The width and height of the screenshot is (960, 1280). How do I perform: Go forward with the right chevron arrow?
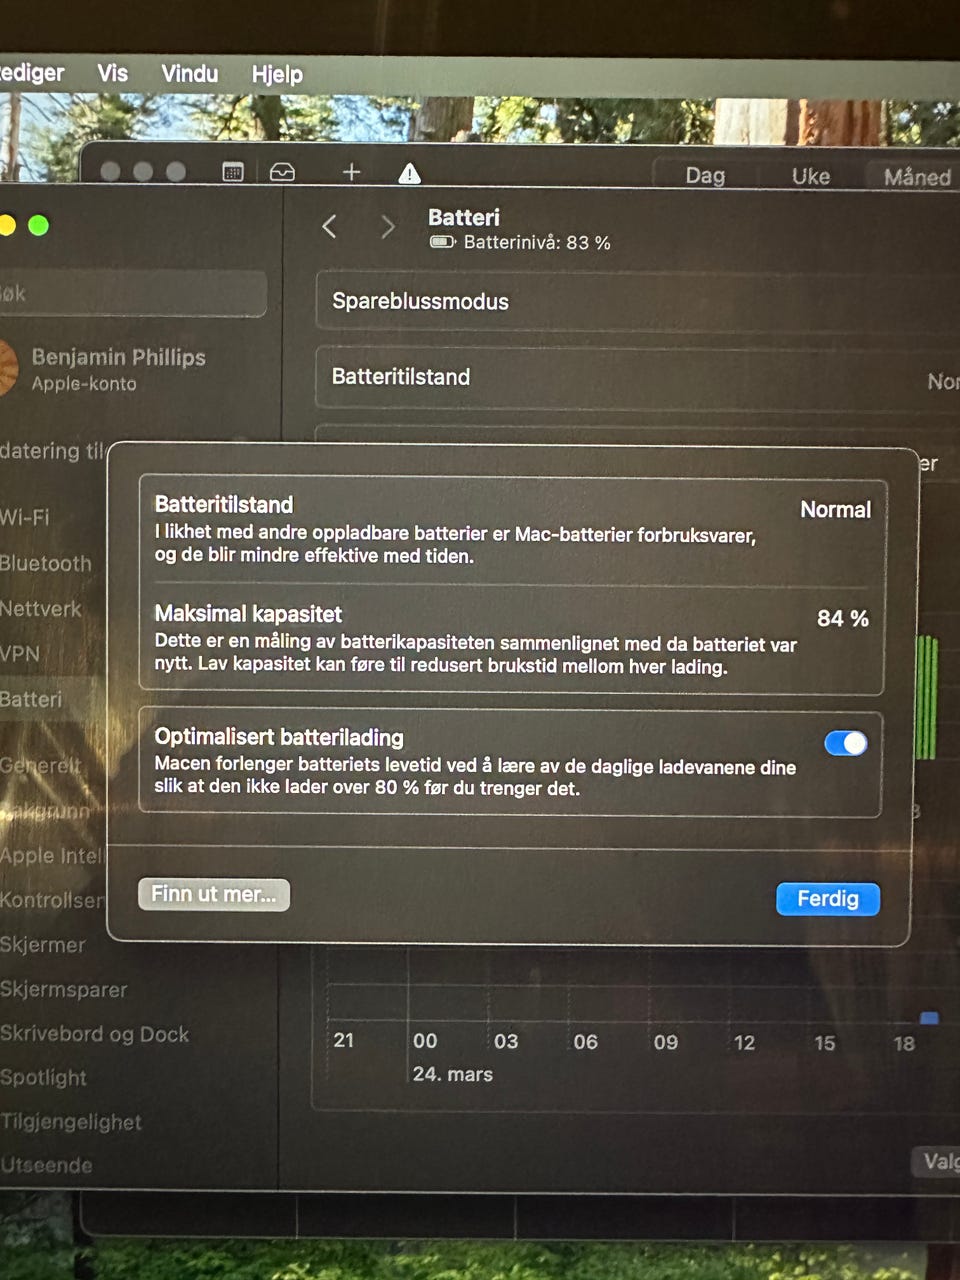pos(387,227)
